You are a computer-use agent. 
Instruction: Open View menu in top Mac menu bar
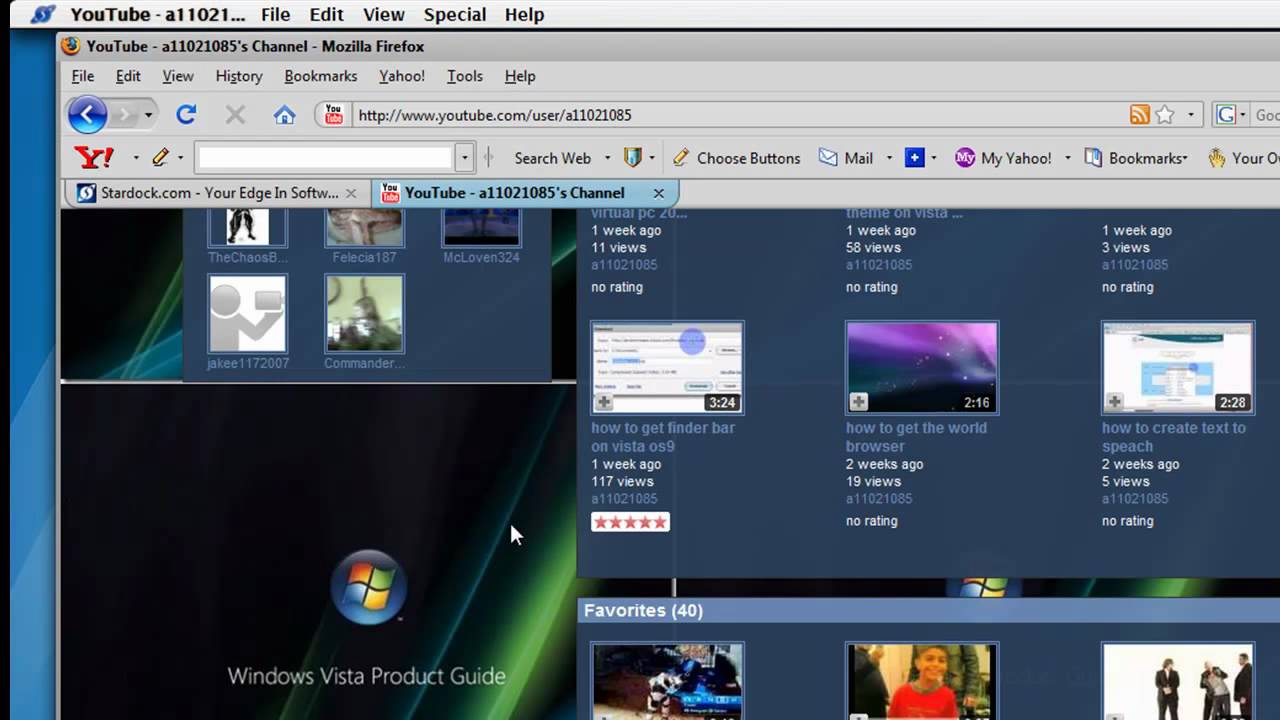(384, 14)
